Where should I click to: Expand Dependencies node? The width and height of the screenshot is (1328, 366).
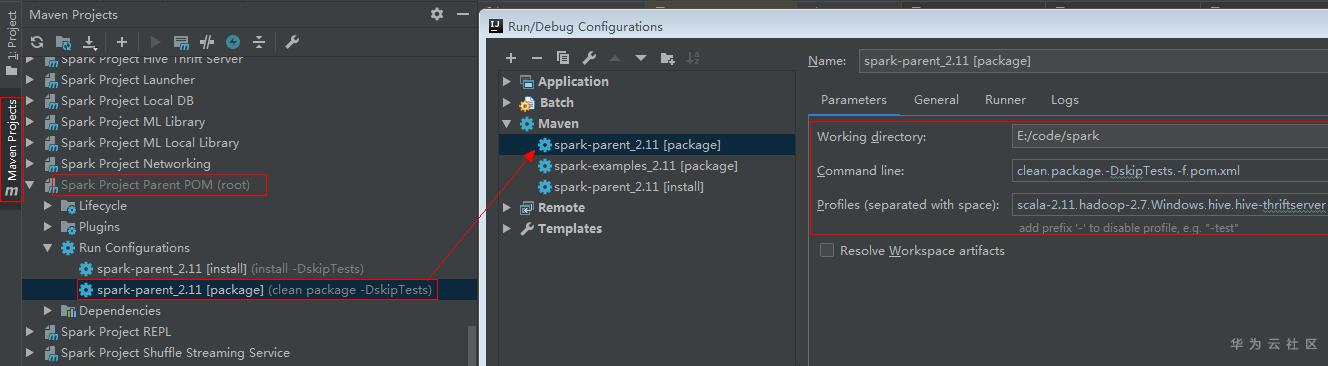[48, 311]
